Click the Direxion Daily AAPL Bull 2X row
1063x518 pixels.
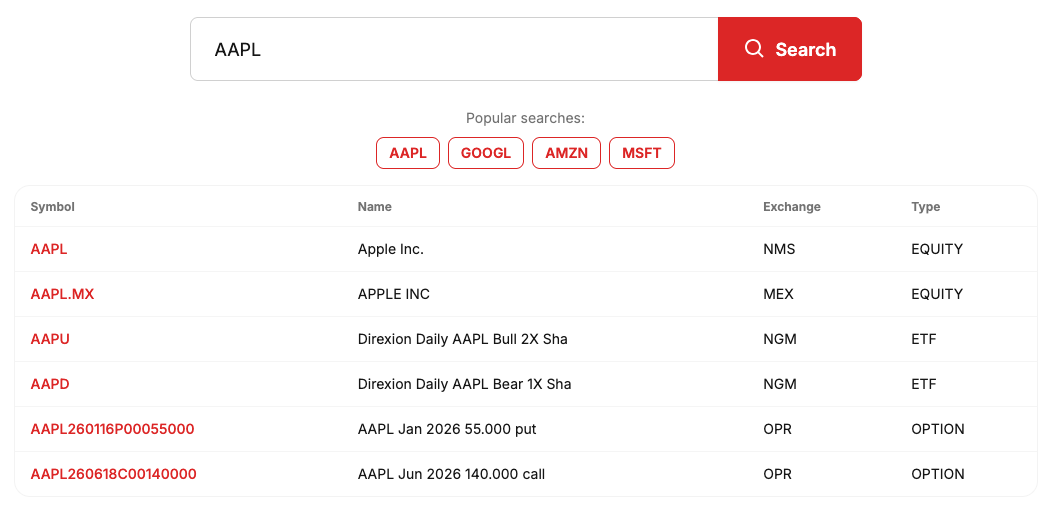462,339
